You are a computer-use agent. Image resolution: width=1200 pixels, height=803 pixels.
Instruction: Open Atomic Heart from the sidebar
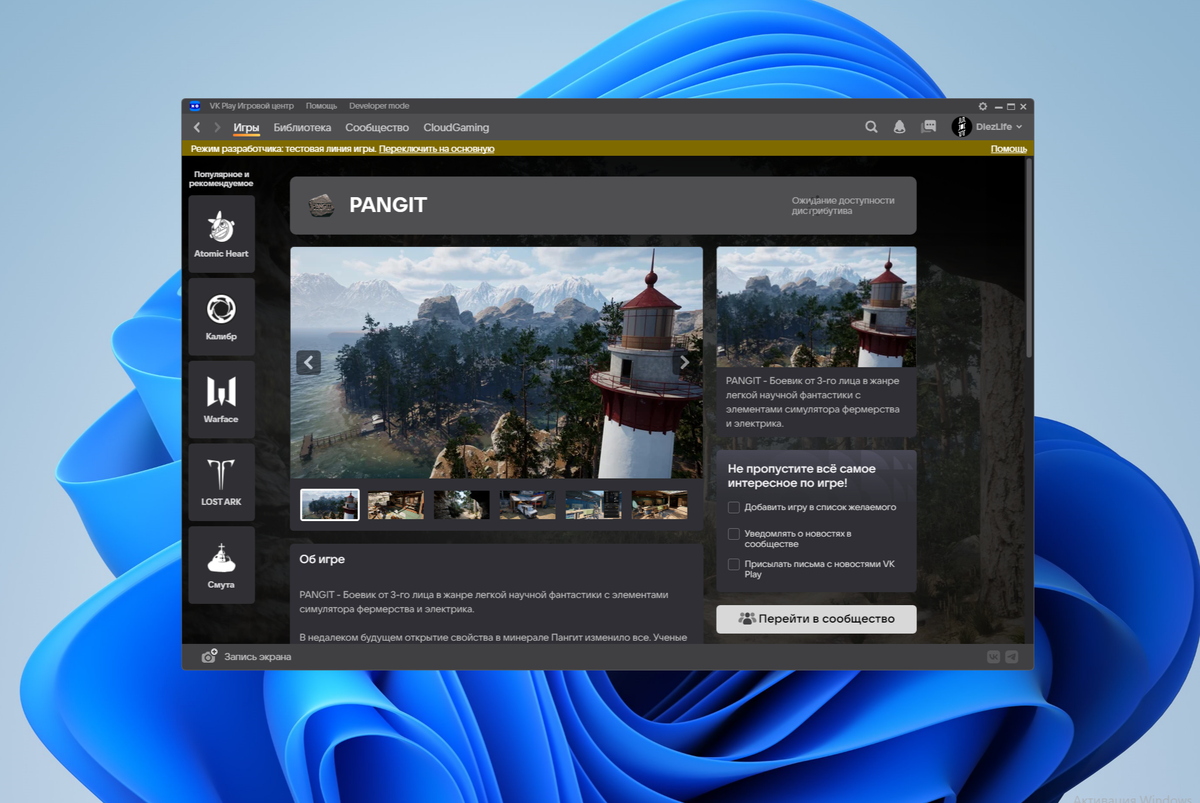(x=221, y=234)
